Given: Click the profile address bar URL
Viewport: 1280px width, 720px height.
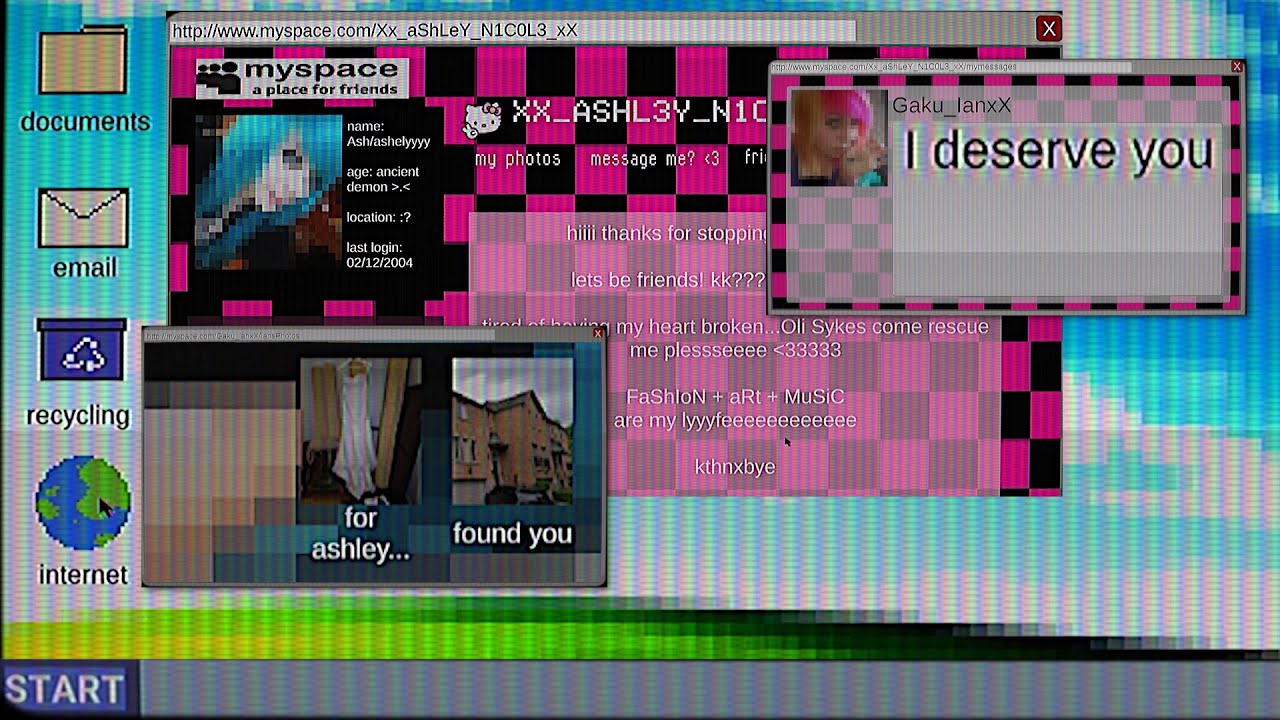Looking at the screenshot, I should (x=514, y=31).
